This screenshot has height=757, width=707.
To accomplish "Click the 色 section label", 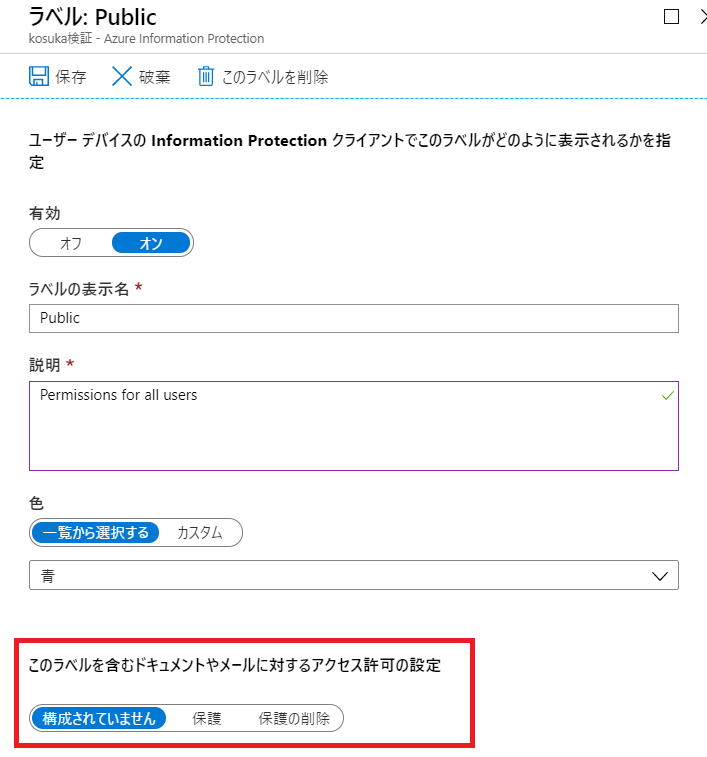I will (36, 503).
